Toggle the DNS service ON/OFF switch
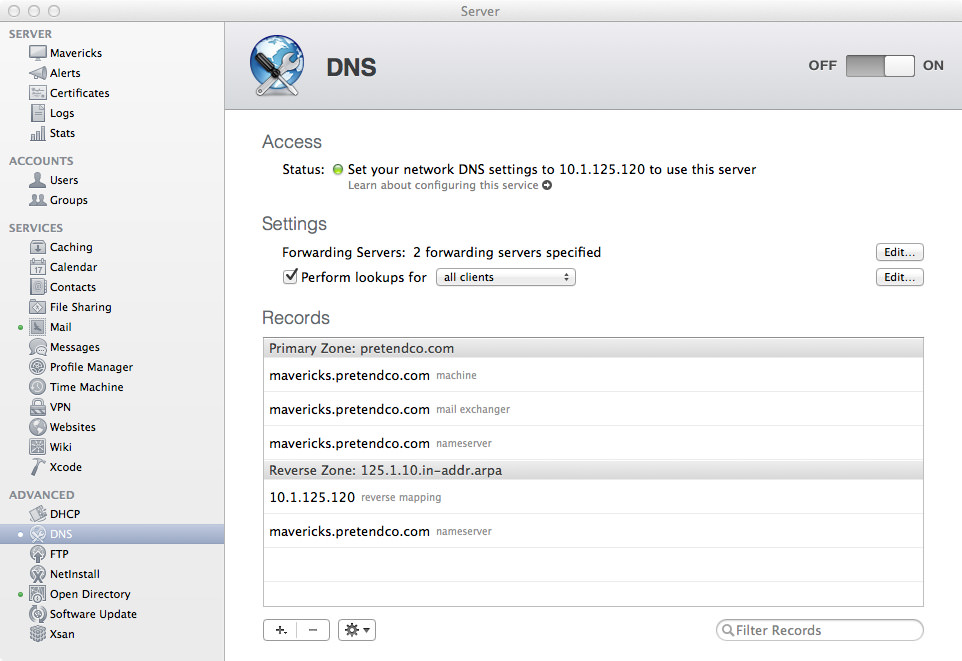Image resolution: width=962 pixels, height=661 pixels. (880, 66)
